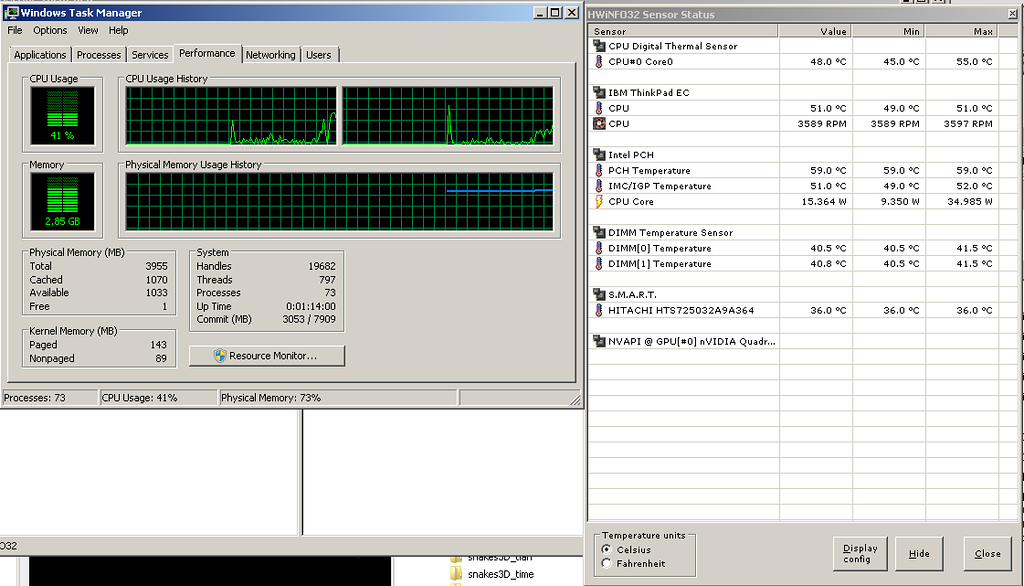Click the Value column header
The image size is (1024, 586).
point(815,31)
